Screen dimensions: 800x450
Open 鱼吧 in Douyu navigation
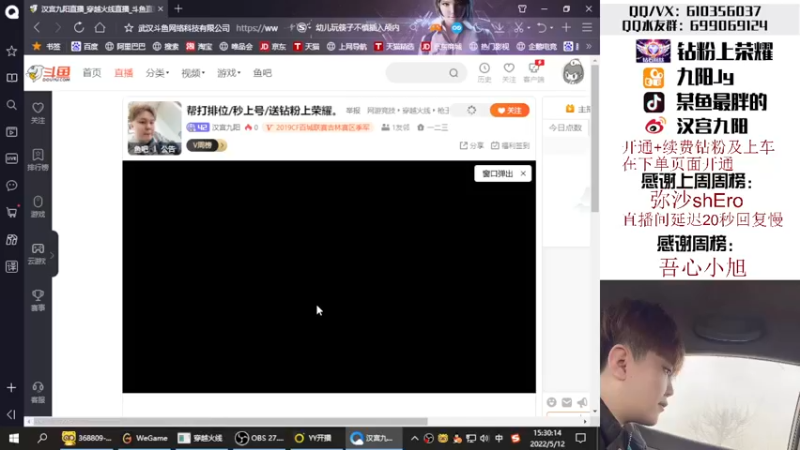point(262,73)
